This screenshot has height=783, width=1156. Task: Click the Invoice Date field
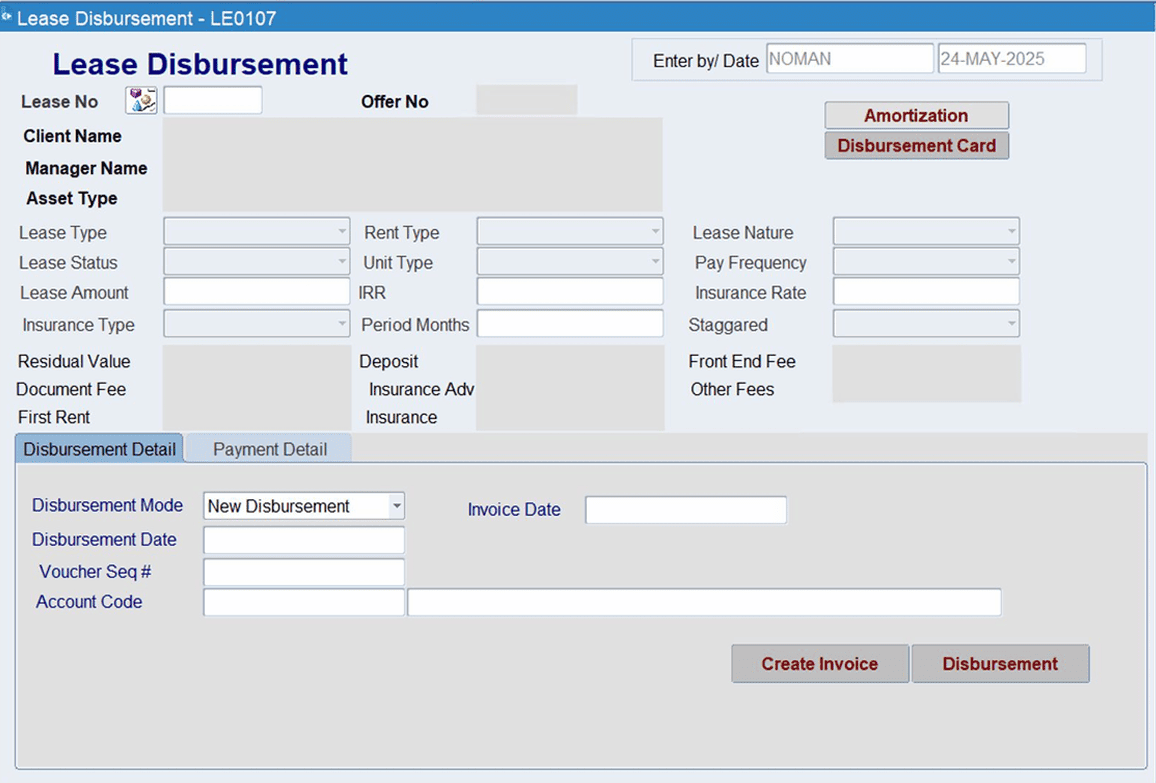coord(685,510)
